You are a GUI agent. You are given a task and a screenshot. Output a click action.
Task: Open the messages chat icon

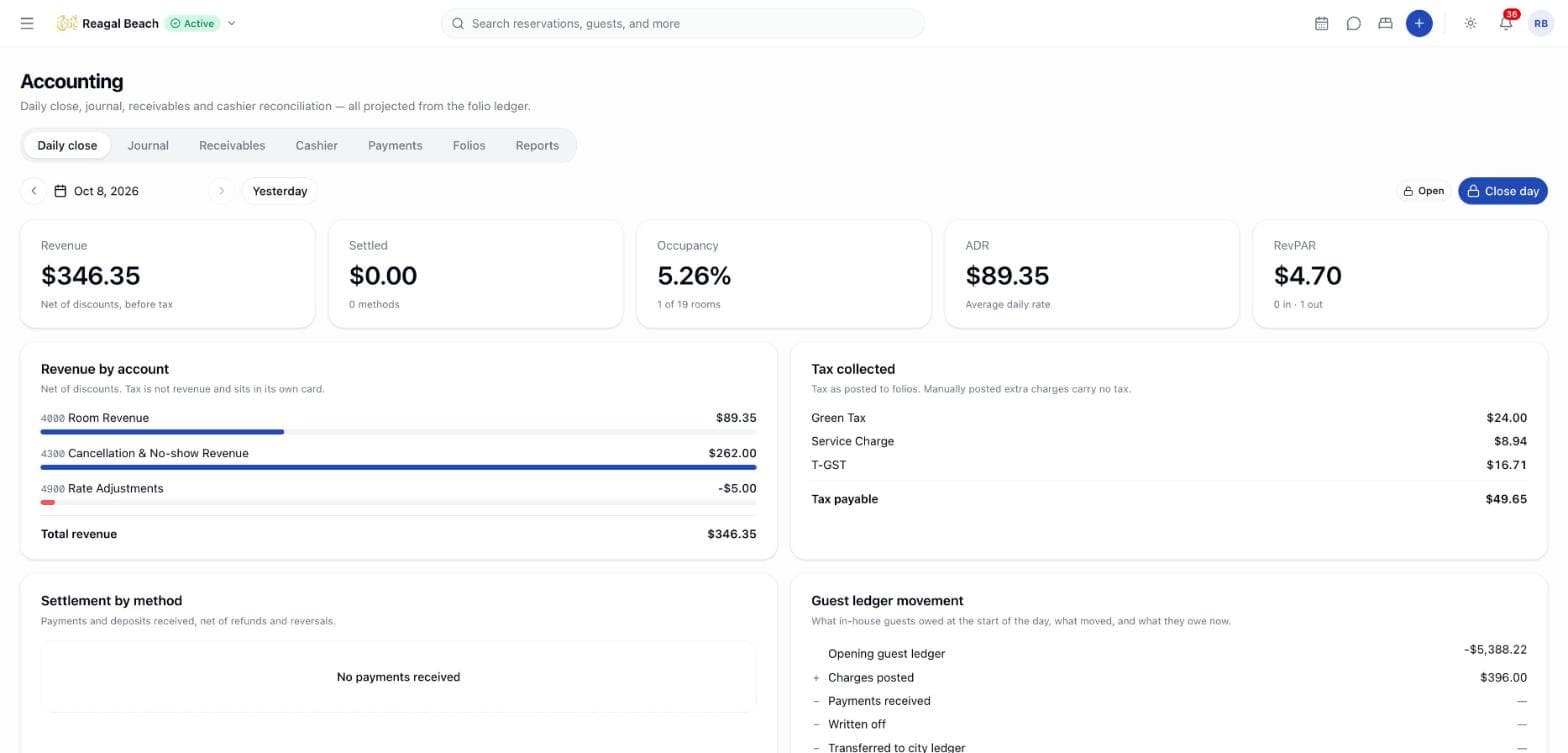[x=1353, y=23]
